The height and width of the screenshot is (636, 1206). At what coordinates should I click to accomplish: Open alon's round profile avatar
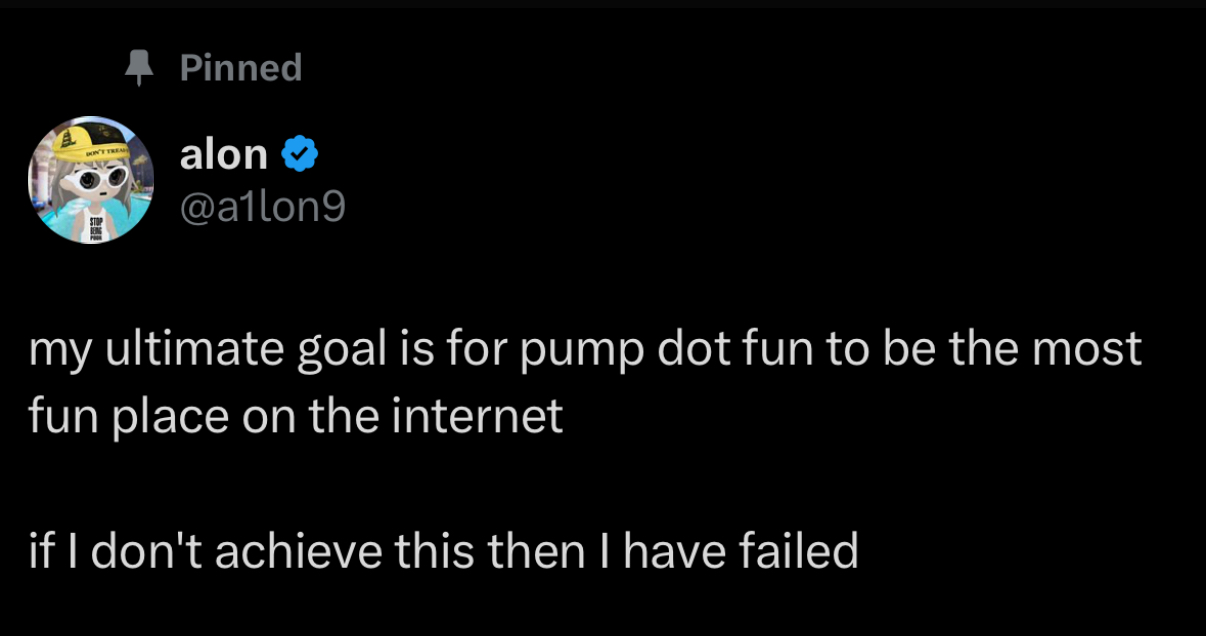(x=90, y=180)
